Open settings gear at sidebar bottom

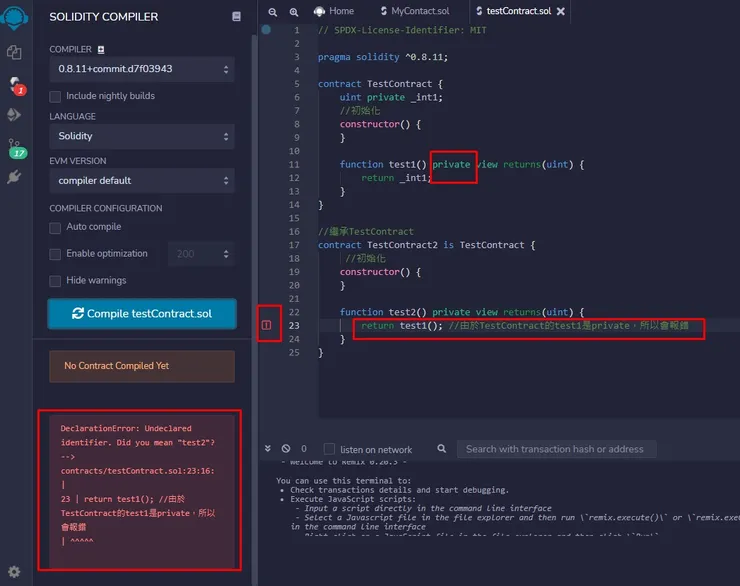(14, 572)
